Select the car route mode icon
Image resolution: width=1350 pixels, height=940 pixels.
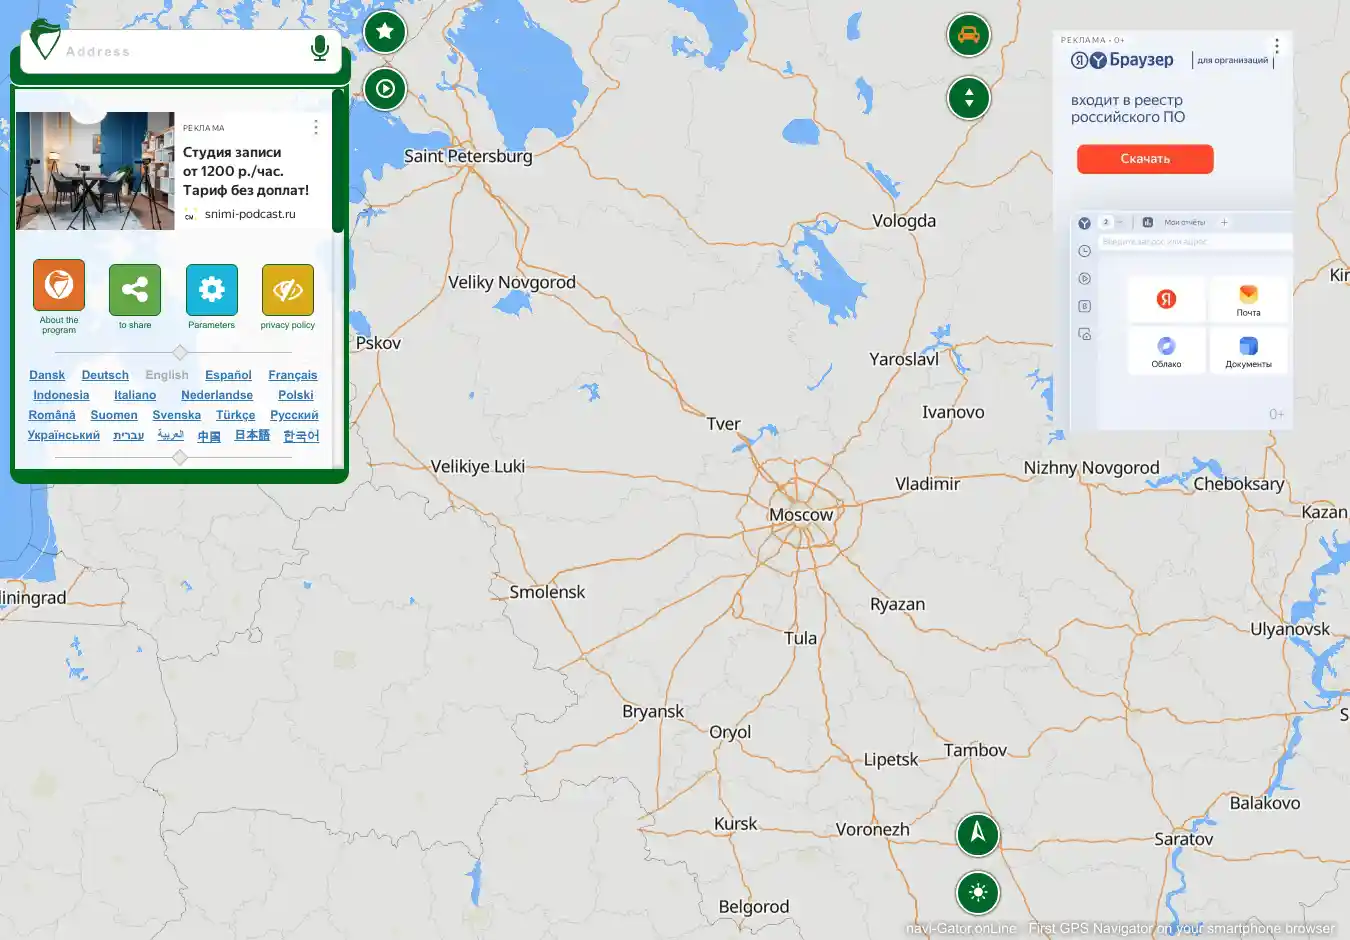(968, 35)
